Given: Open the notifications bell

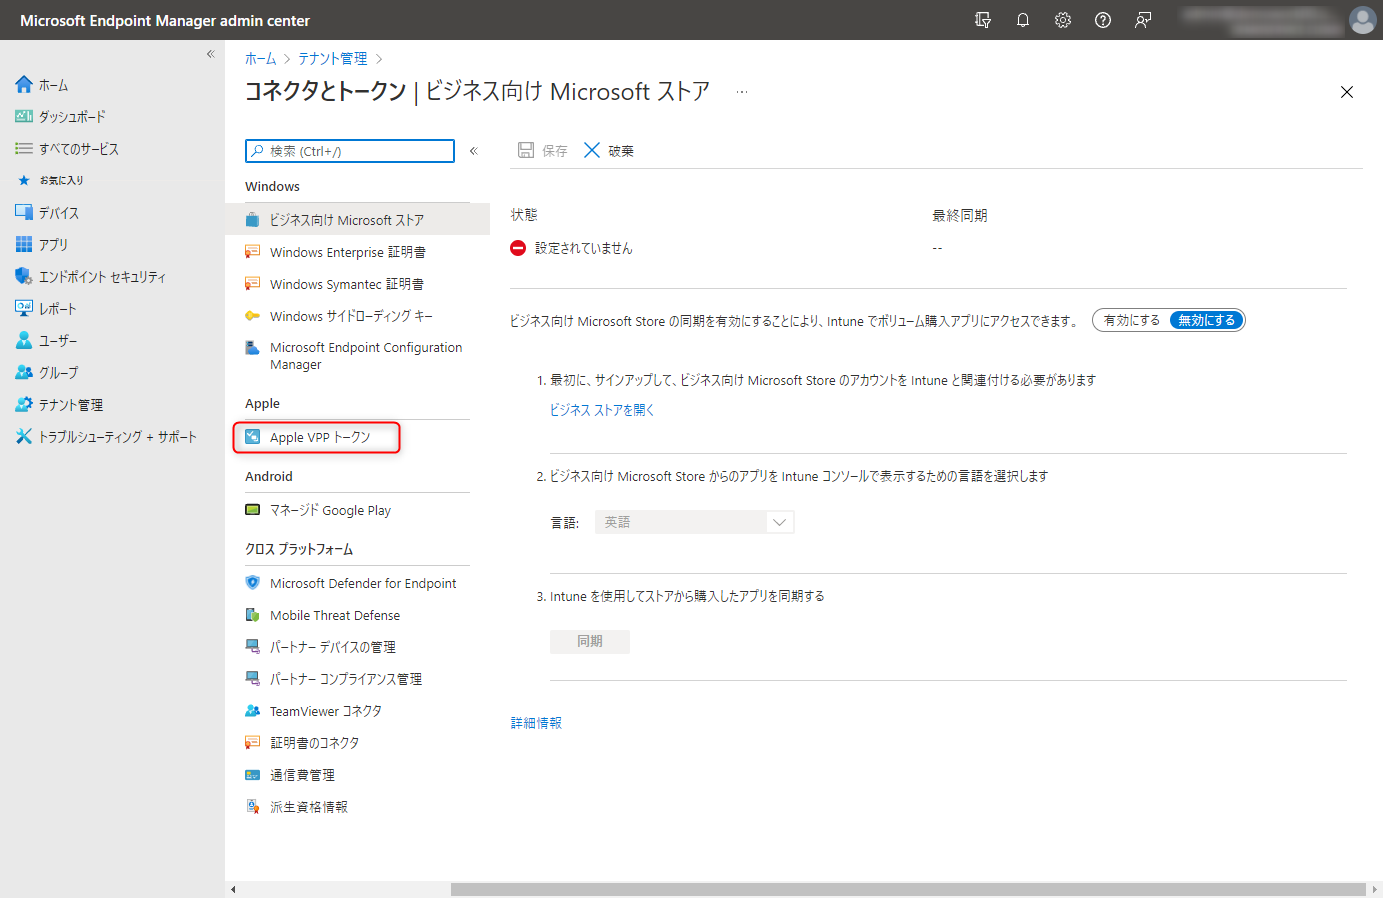Looking at the screenshot, I should (1022, 19).
